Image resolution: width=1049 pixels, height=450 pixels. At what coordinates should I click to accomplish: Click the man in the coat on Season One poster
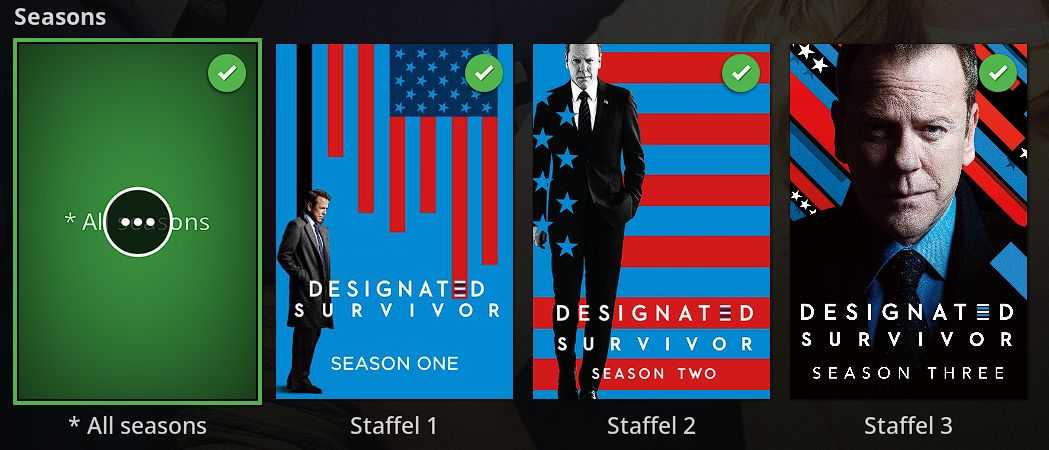click(x=306, y=291)
